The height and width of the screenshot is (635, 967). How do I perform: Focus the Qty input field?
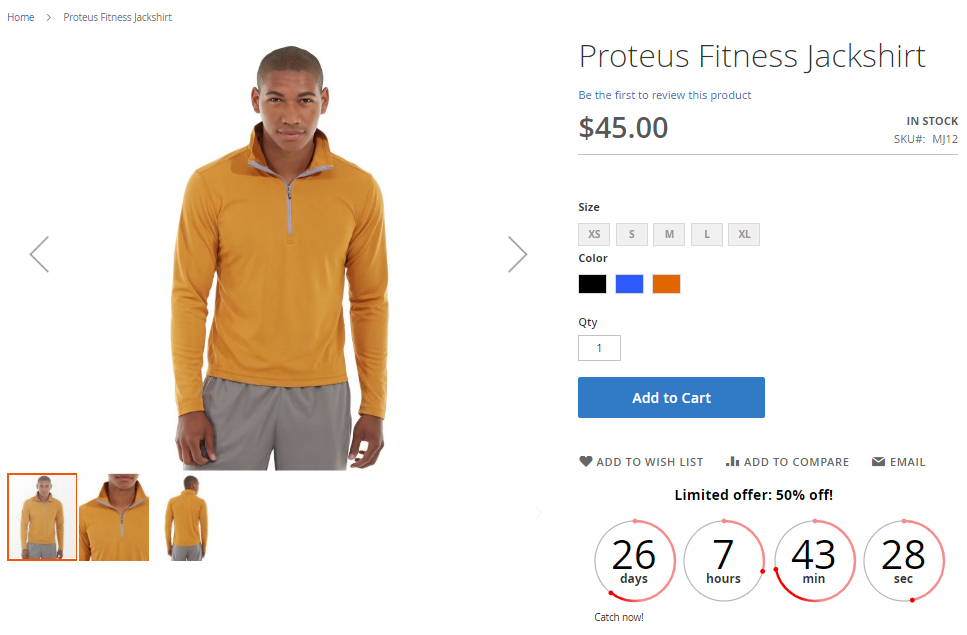point(599,348)
